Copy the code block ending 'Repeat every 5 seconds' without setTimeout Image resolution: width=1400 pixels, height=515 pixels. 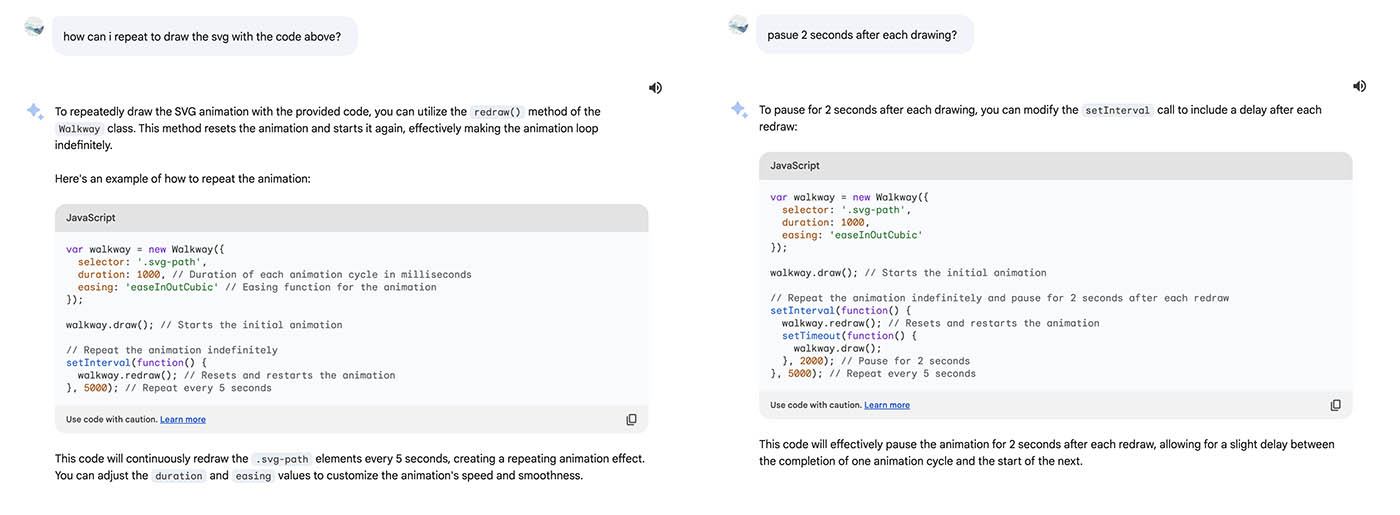coord(631,419)
